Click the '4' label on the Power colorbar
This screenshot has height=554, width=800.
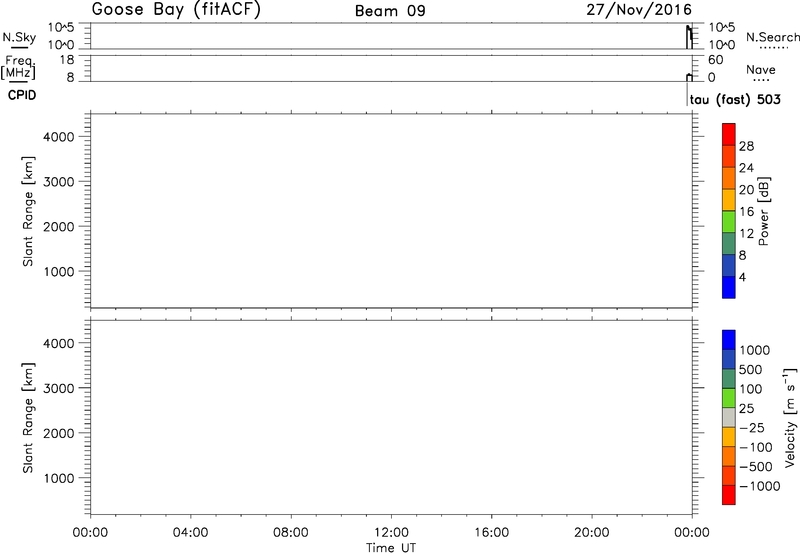tap(742, 277)
